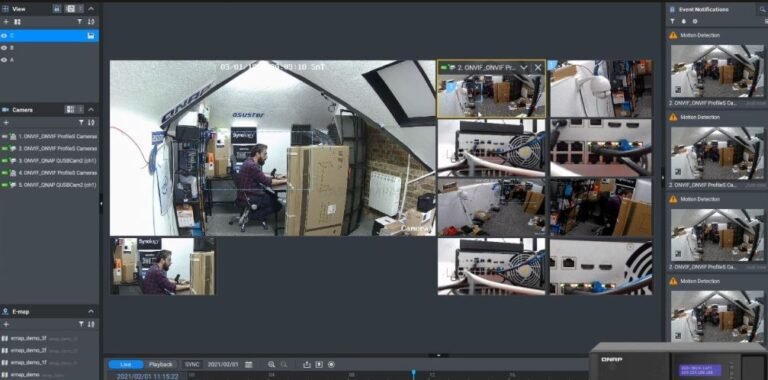
Task: Select camera 4 ONVIF Profile S in list
Action: click(49, 173)
